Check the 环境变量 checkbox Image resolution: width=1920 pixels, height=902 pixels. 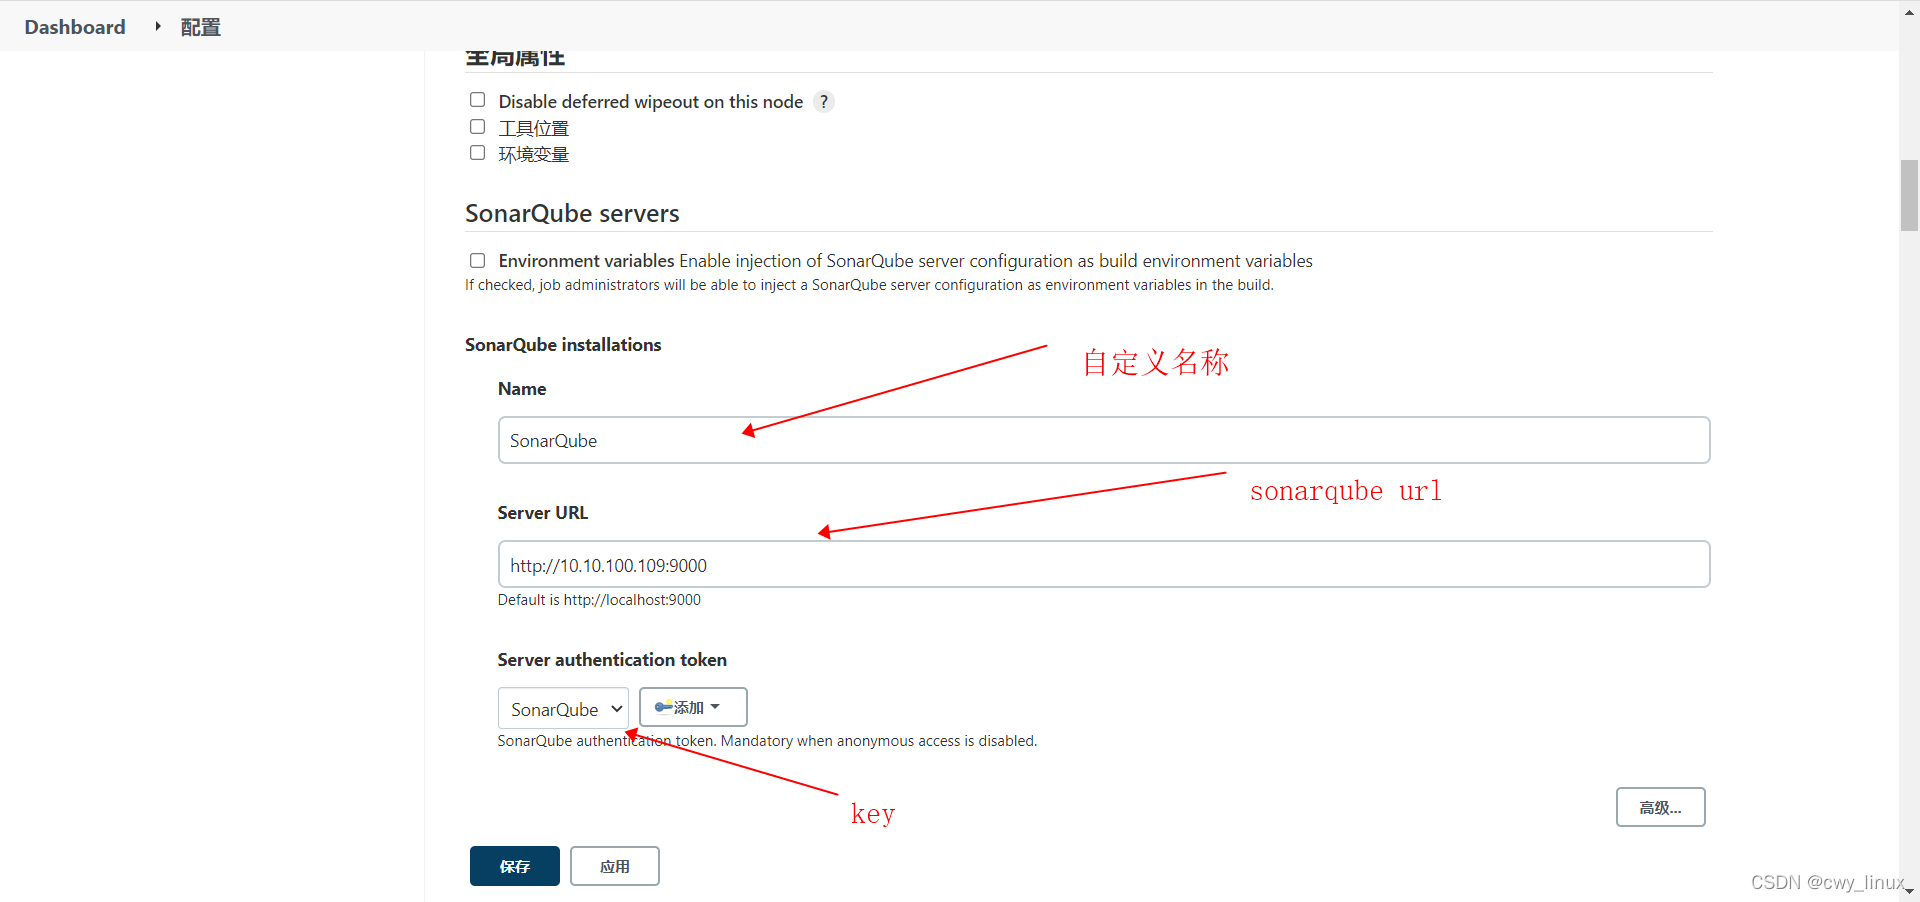point(477,153)
